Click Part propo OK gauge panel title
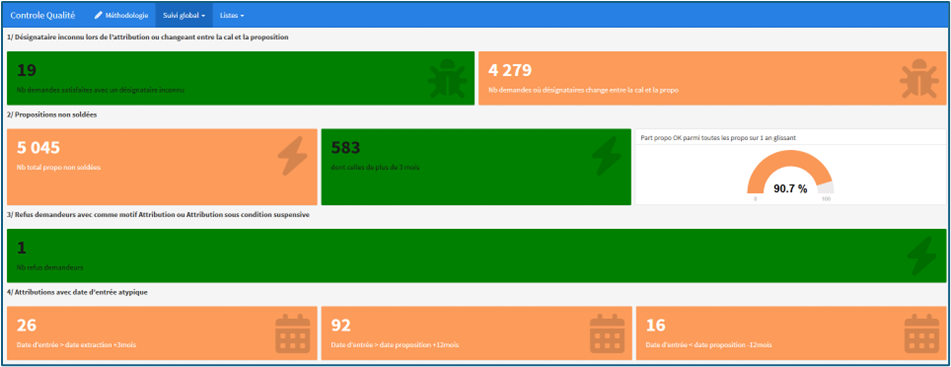951x367 pixels. click(718, 138)
